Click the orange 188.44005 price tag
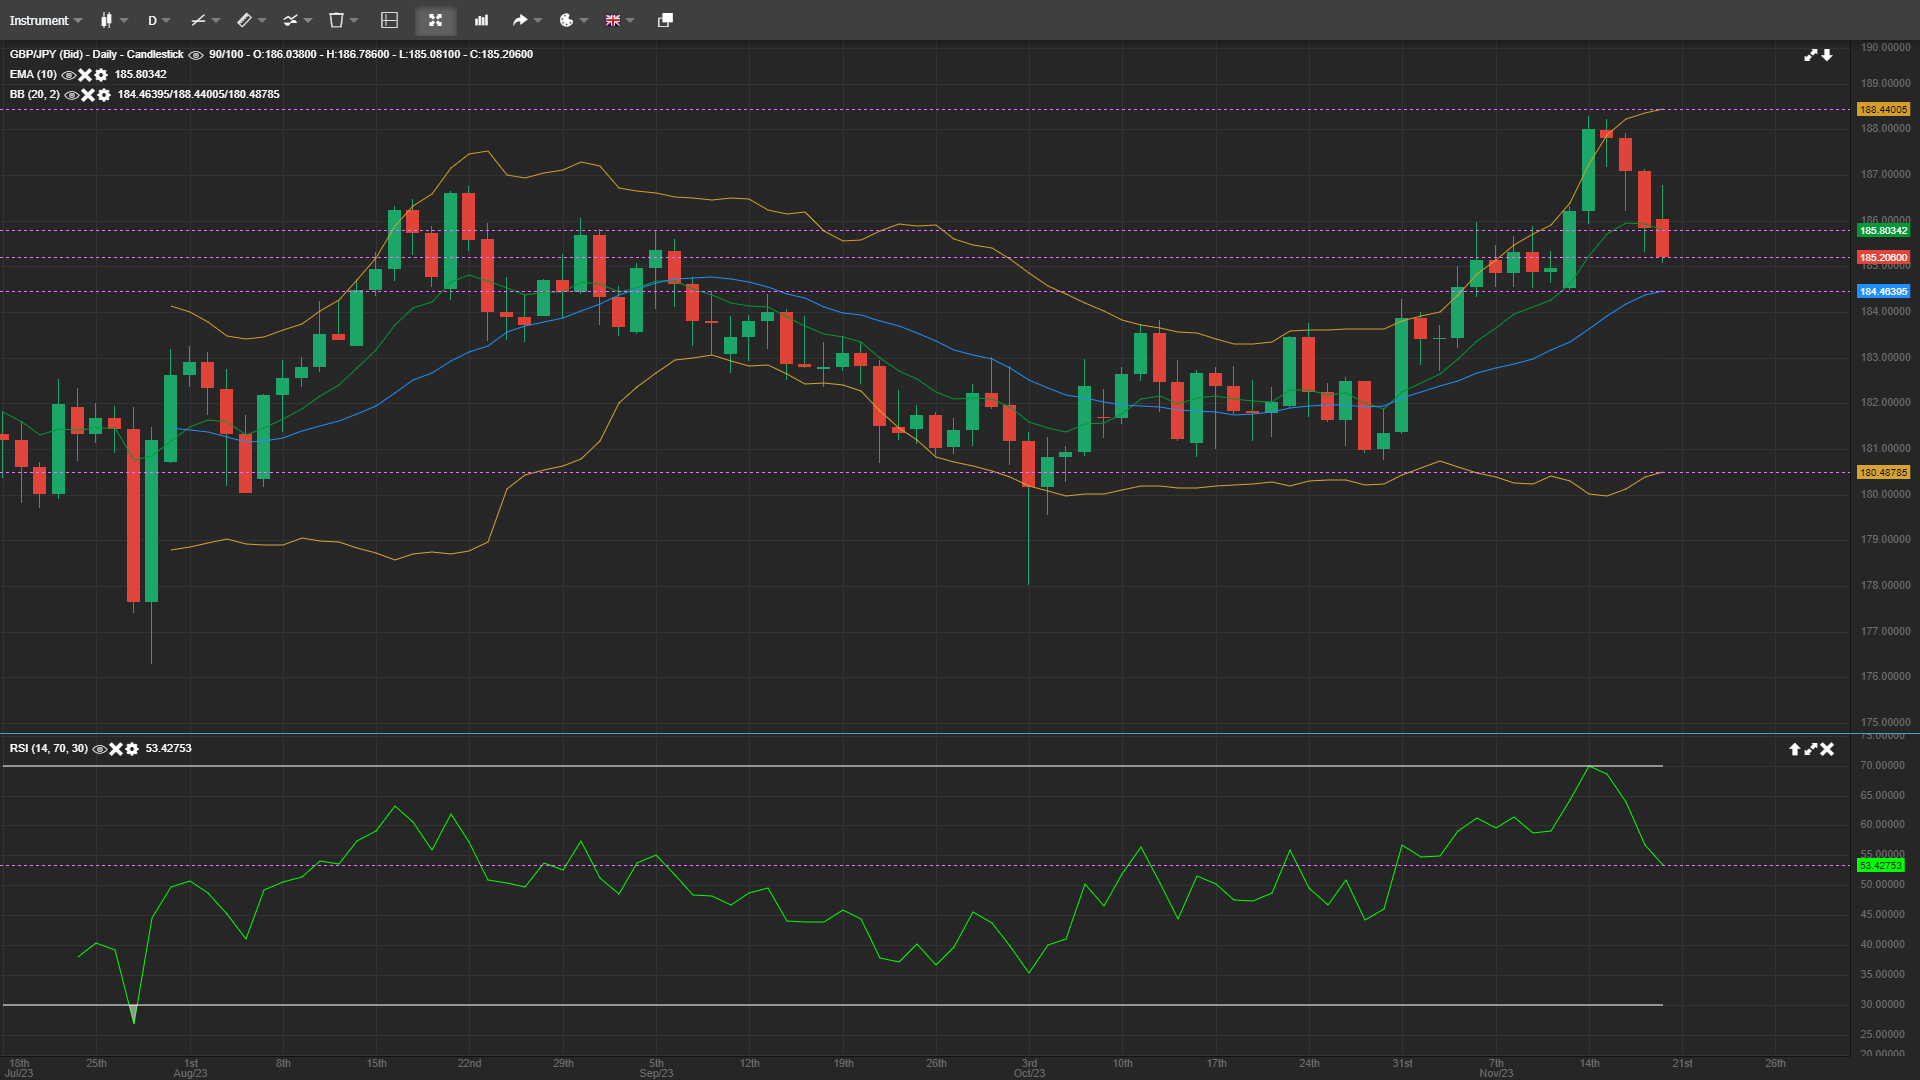 coord(1884,110)
